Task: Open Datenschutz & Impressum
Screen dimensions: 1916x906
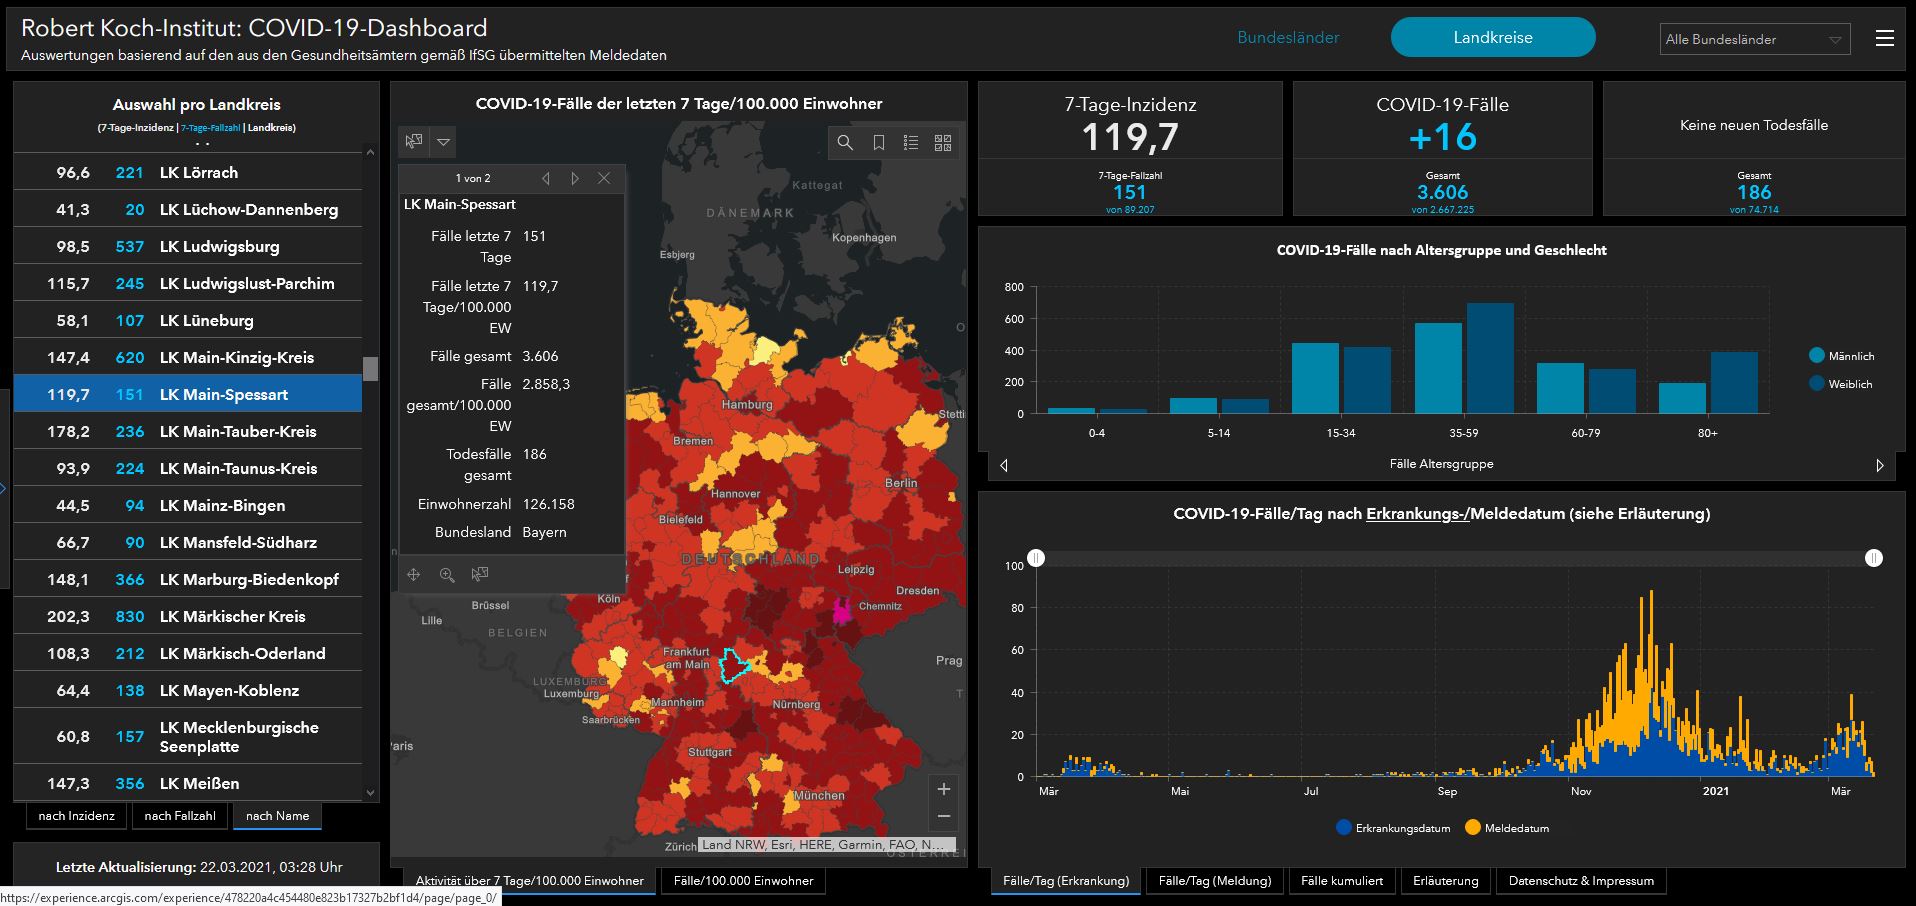Action: pyautogui.click(x=1580, y=881)
